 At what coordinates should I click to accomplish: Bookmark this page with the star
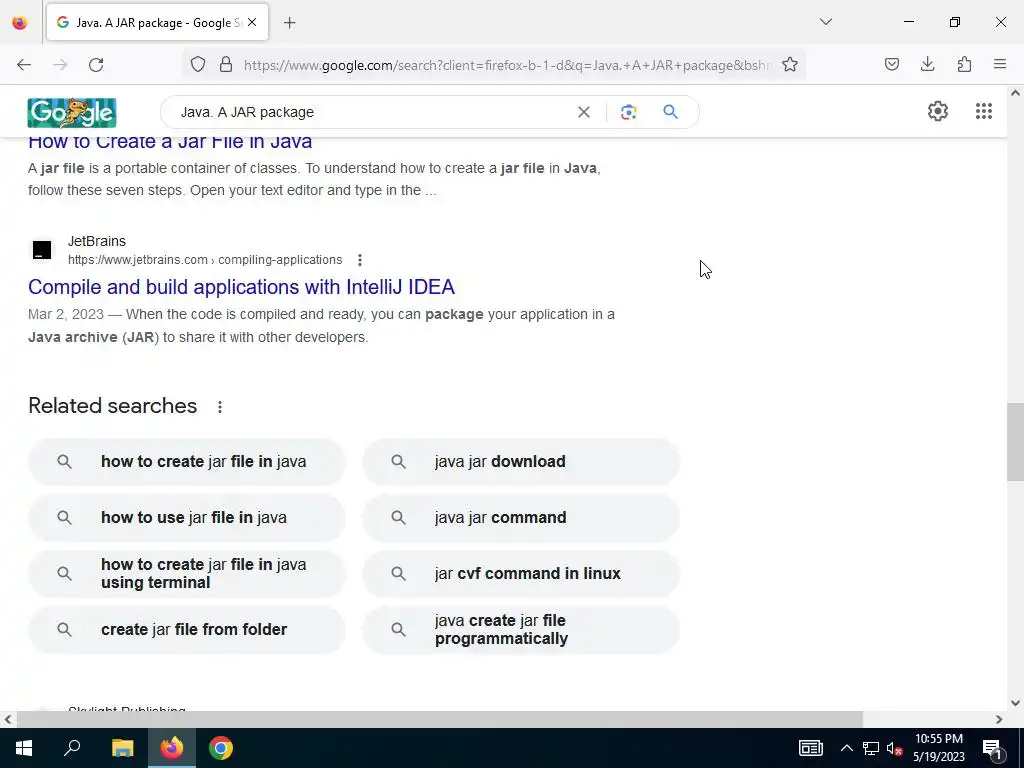click(790, 65)
